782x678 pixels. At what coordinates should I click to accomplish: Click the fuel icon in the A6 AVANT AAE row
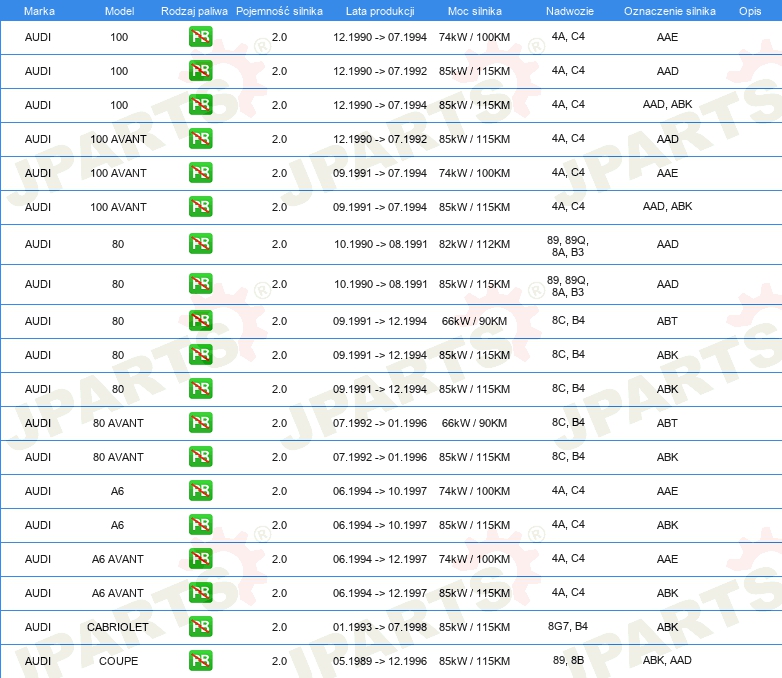[200, 559]
